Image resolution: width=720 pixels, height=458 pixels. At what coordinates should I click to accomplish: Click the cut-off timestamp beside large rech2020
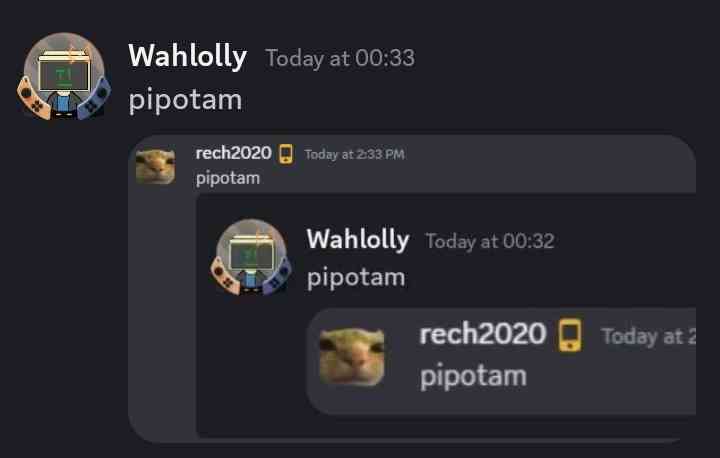[649, 337]
